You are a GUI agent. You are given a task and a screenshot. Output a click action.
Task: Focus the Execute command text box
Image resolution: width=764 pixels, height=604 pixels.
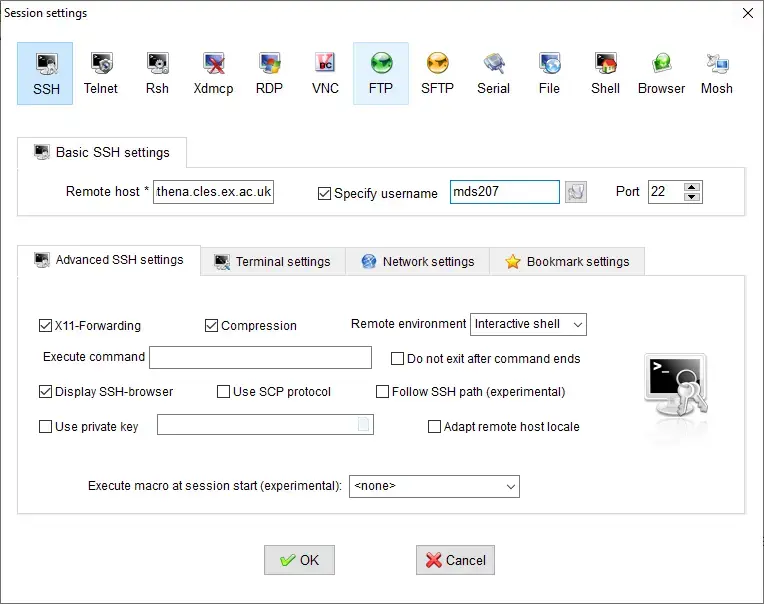260,358
